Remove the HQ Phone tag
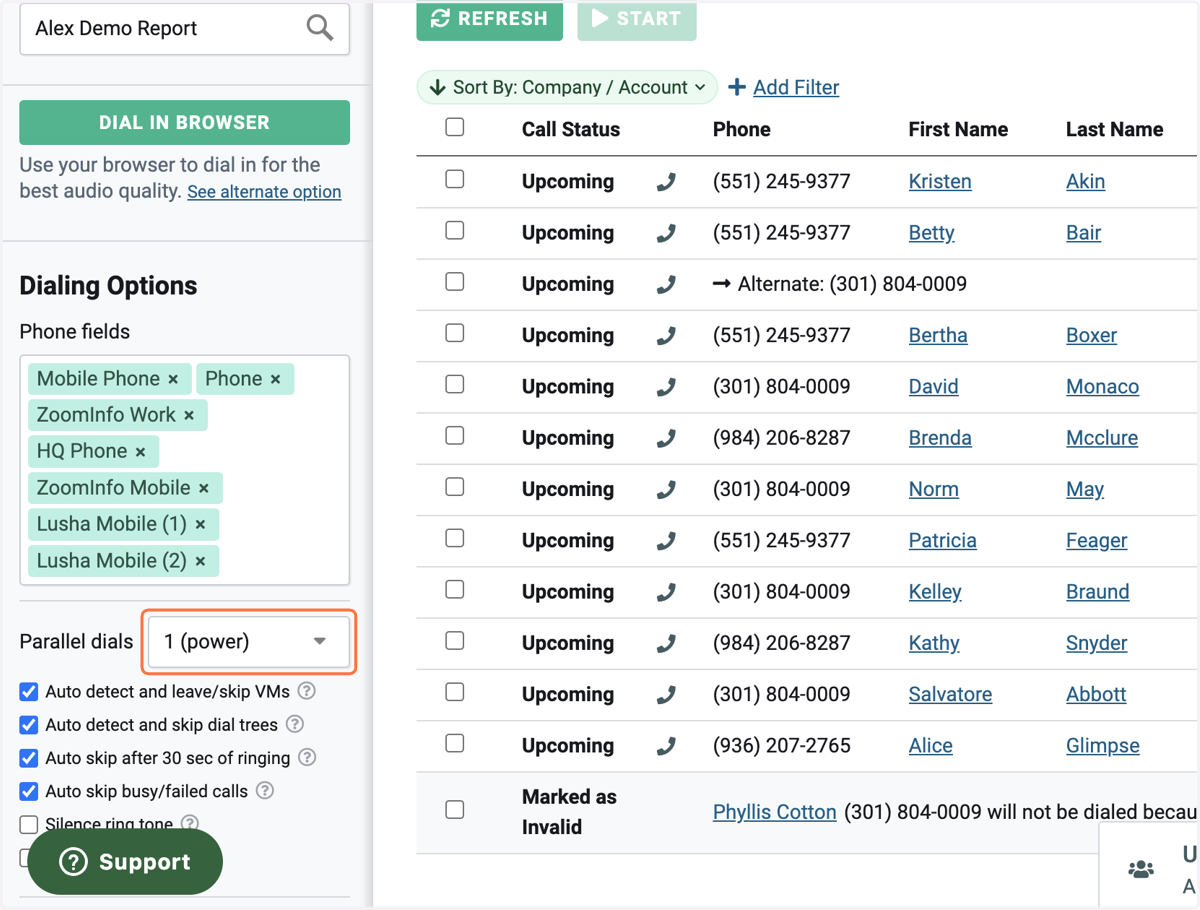 point(141,452)
